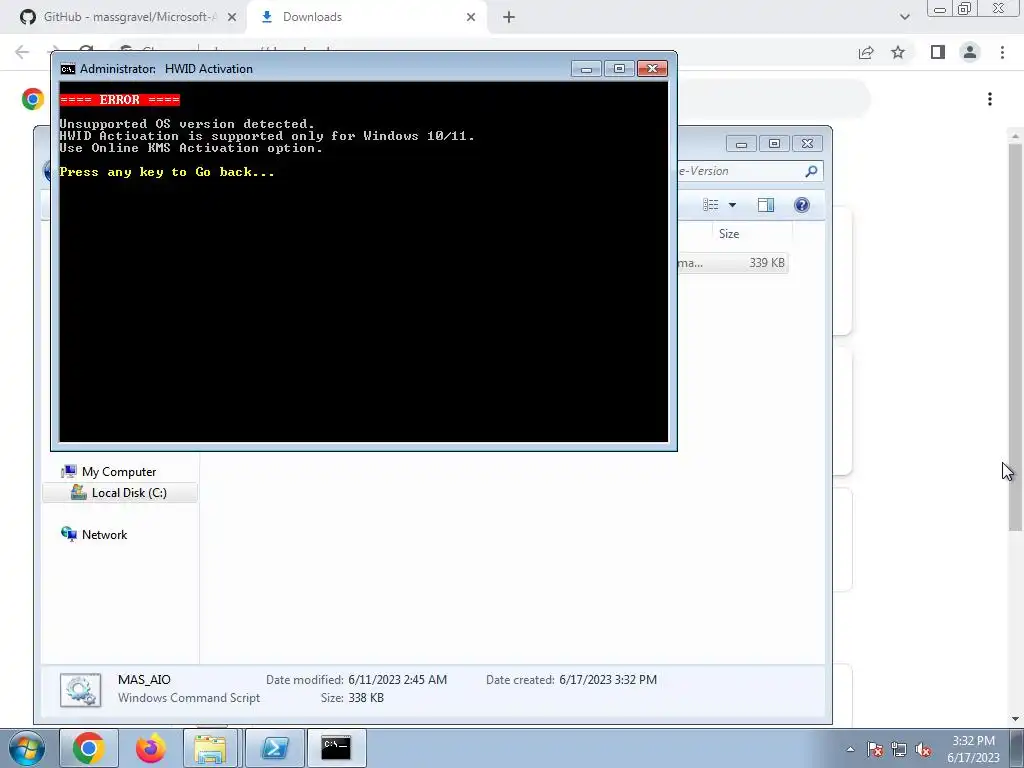
Task: Select file row showing 339 KB
Action: 732,263
